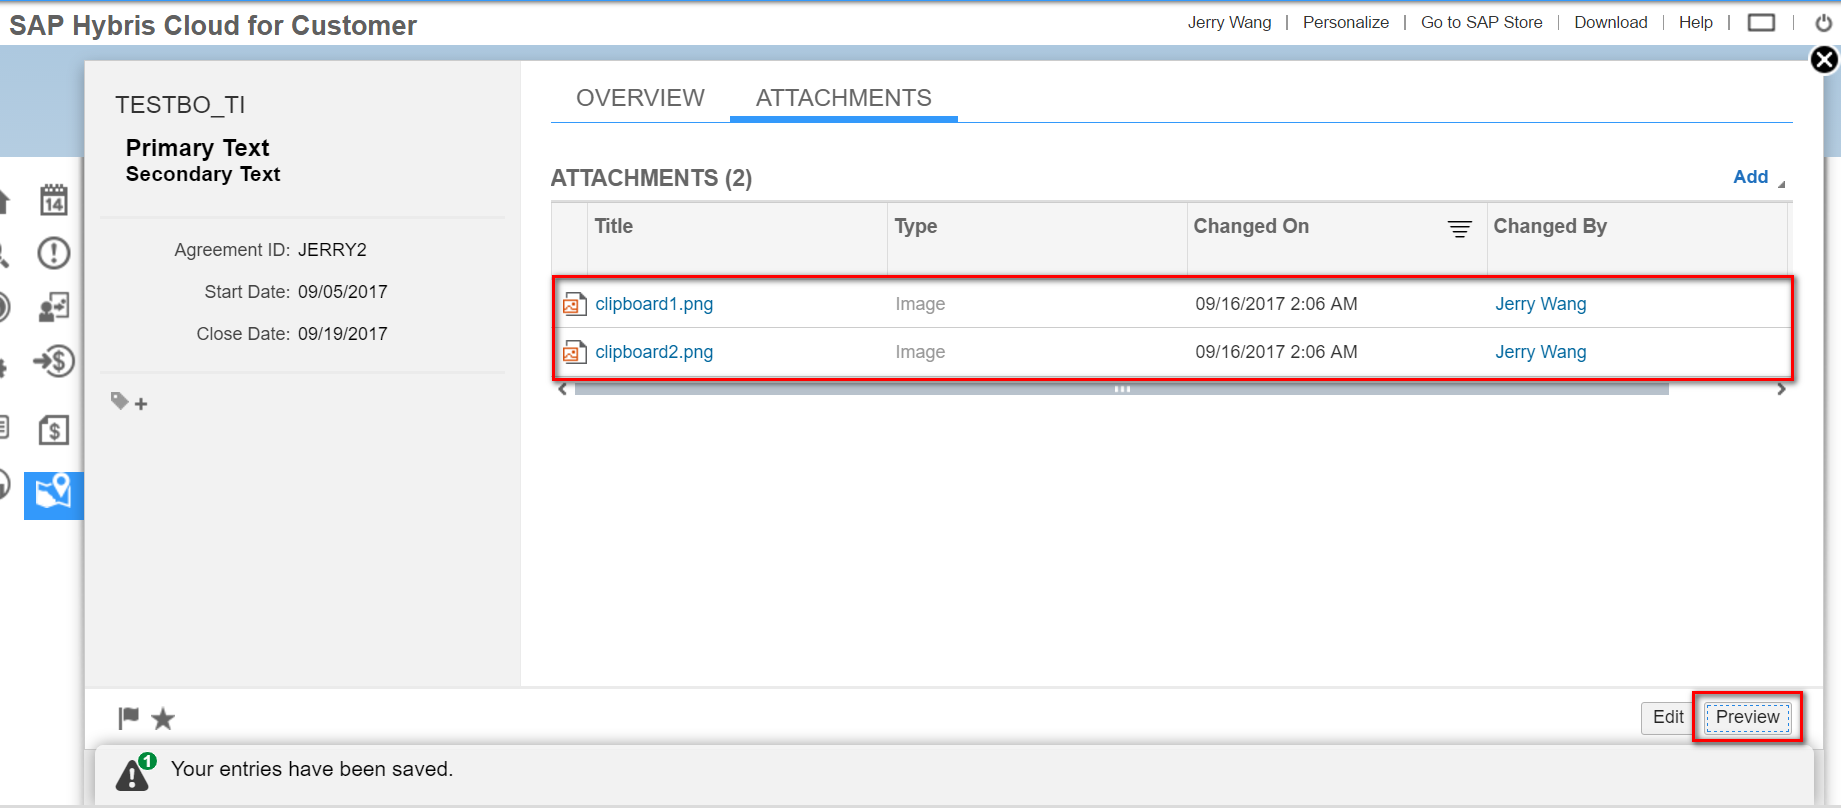The image size is (1841, 808).
Task: Click the Start Date value 09/05/2017
Action: click(342, 292)
